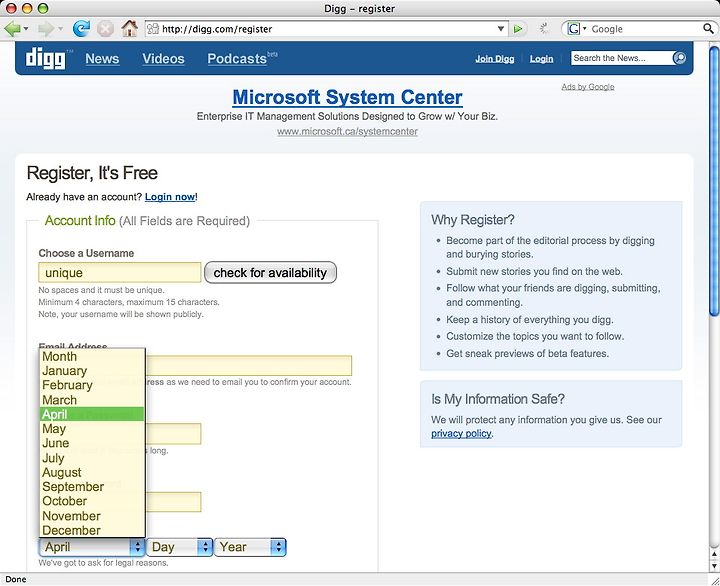Click the Login link in header
720x586 pixels.
541,59
